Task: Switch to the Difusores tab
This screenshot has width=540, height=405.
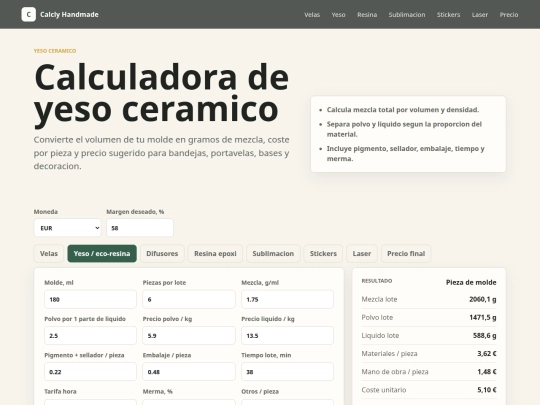Action: [162, 253]
